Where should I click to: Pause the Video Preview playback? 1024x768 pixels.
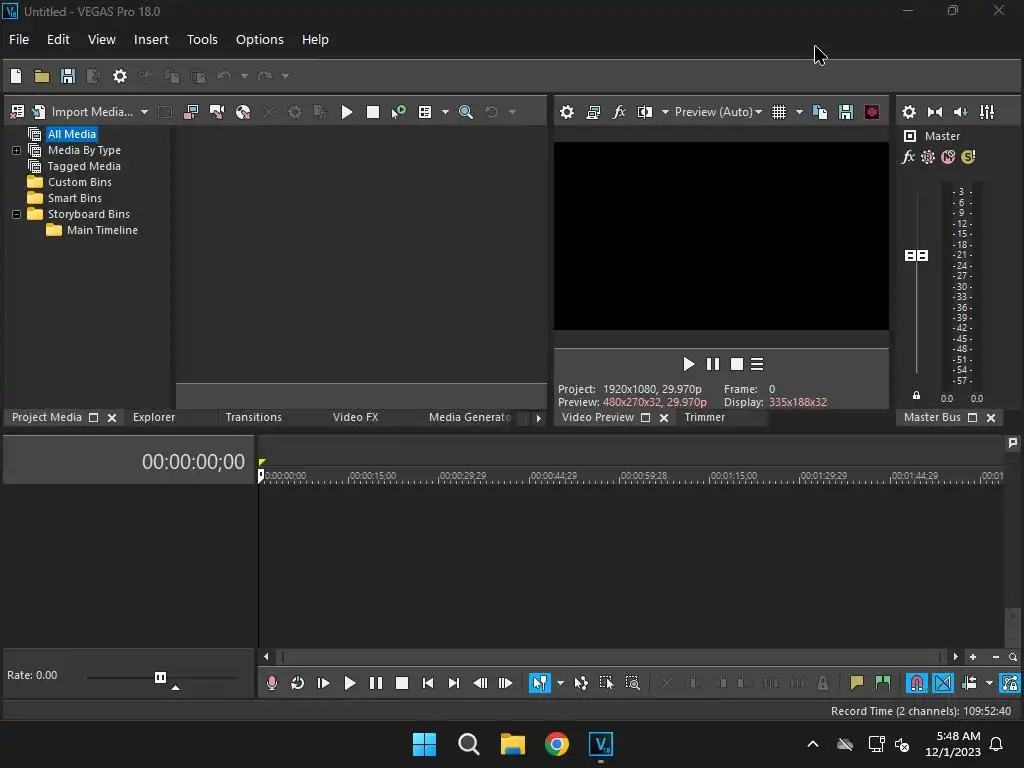click(712, 364)
